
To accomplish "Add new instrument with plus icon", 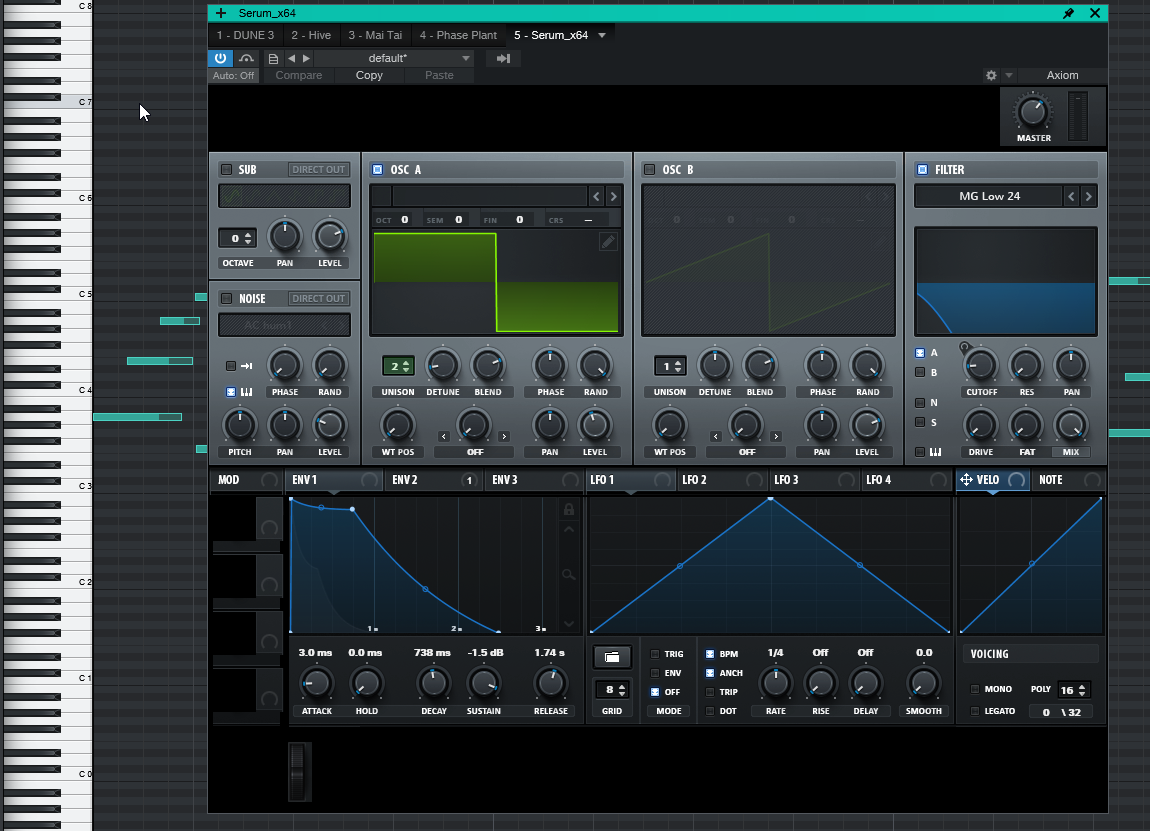I will coord(221,13).
